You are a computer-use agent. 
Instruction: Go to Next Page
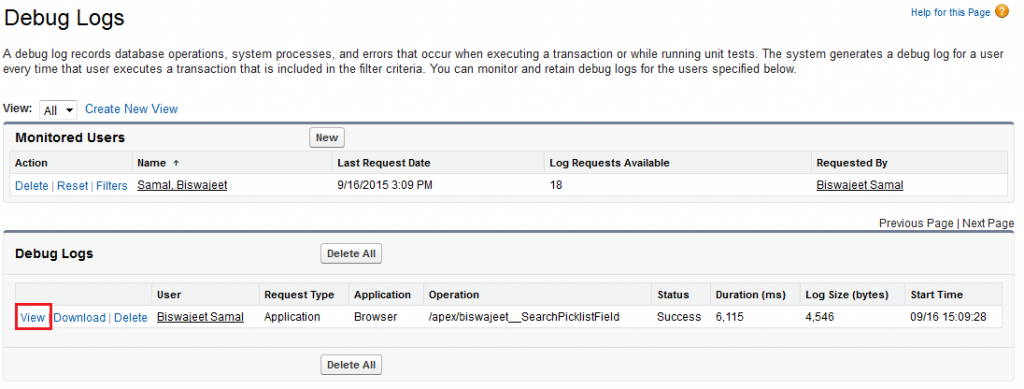point(988,223)
